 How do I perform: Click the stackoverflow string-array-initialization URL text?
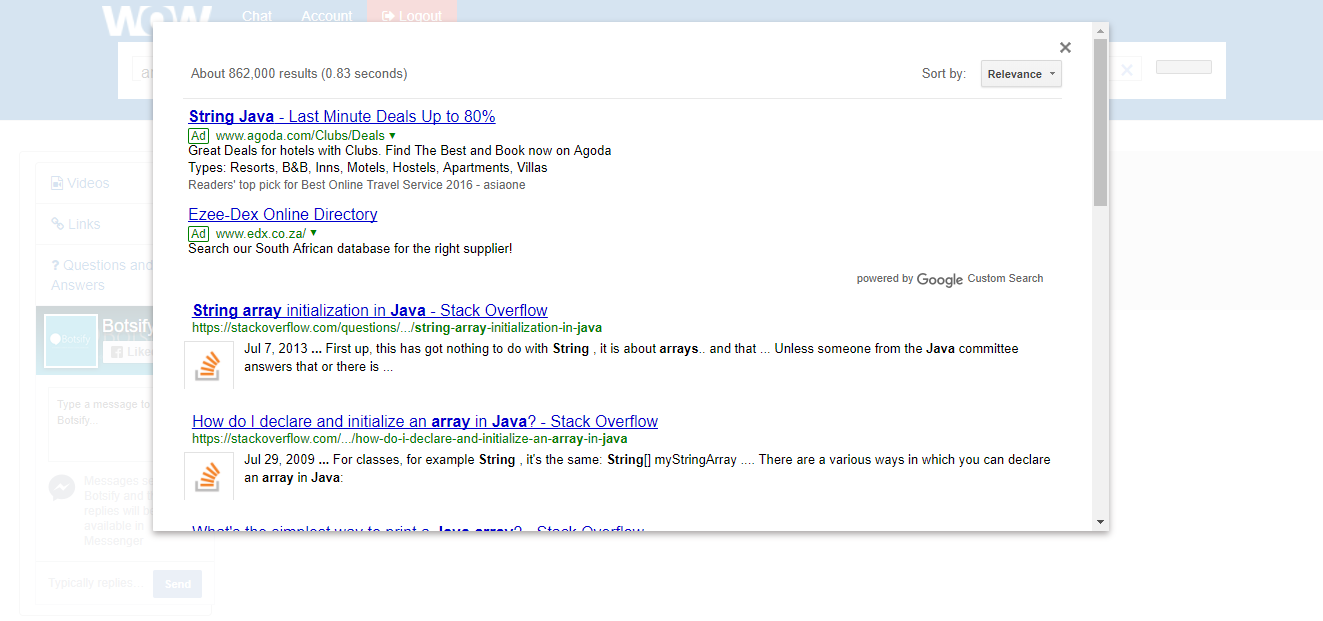397,327
